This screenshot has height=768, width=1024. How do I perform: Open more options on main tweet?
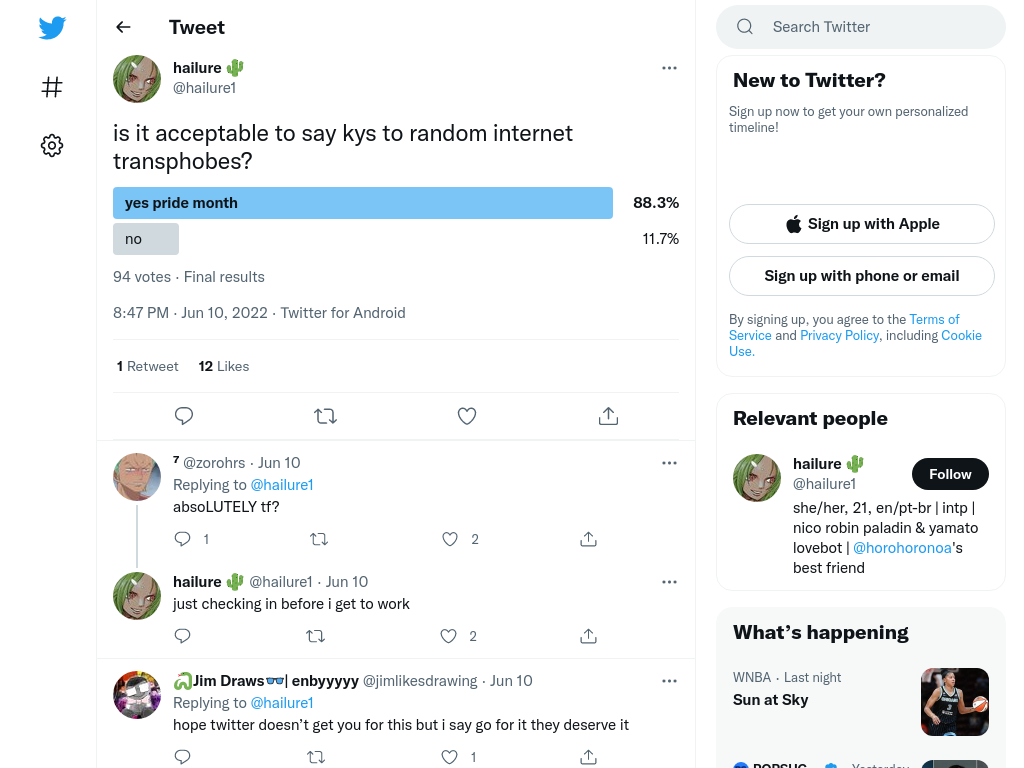tap(669, 68)
